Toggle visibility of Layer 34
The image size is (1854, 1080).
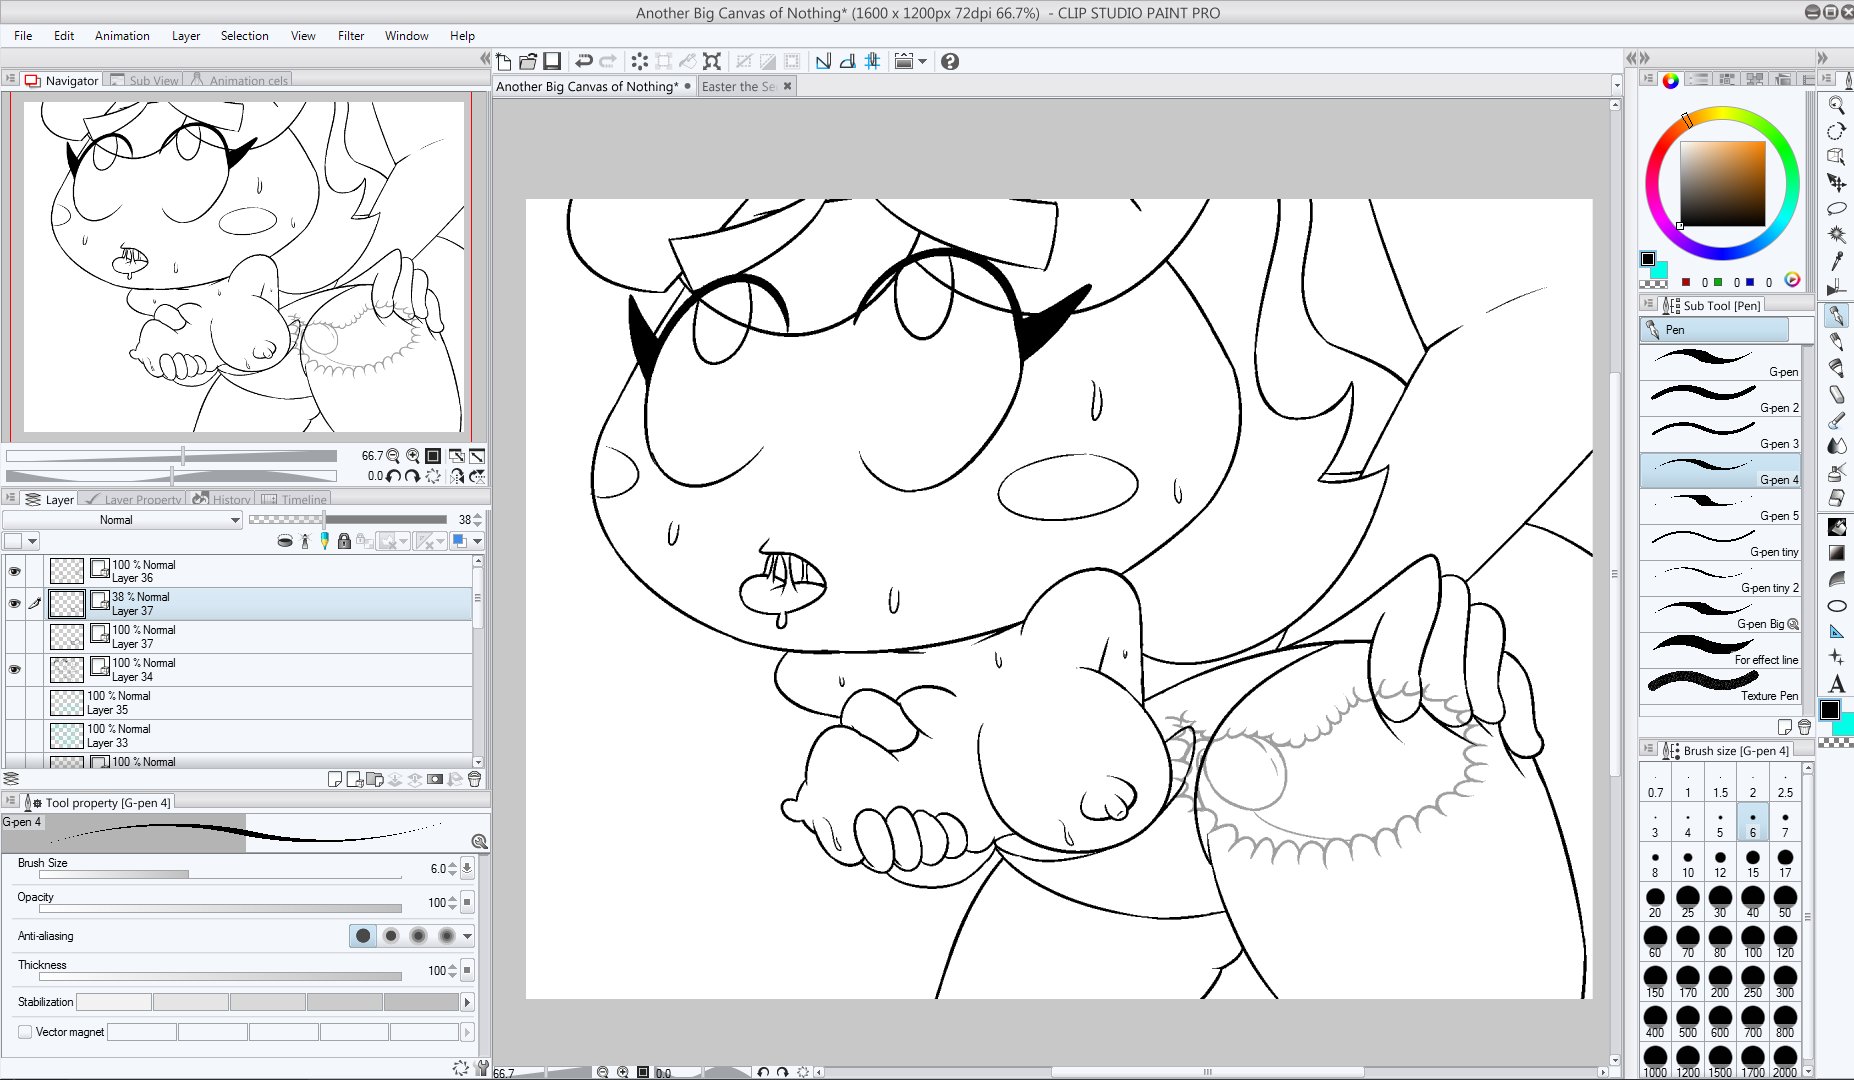[x=14, y=669]
